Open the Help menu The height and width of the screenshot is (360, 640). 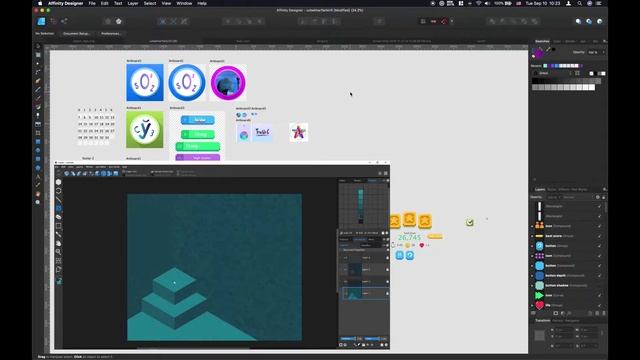tap(202, 3)
